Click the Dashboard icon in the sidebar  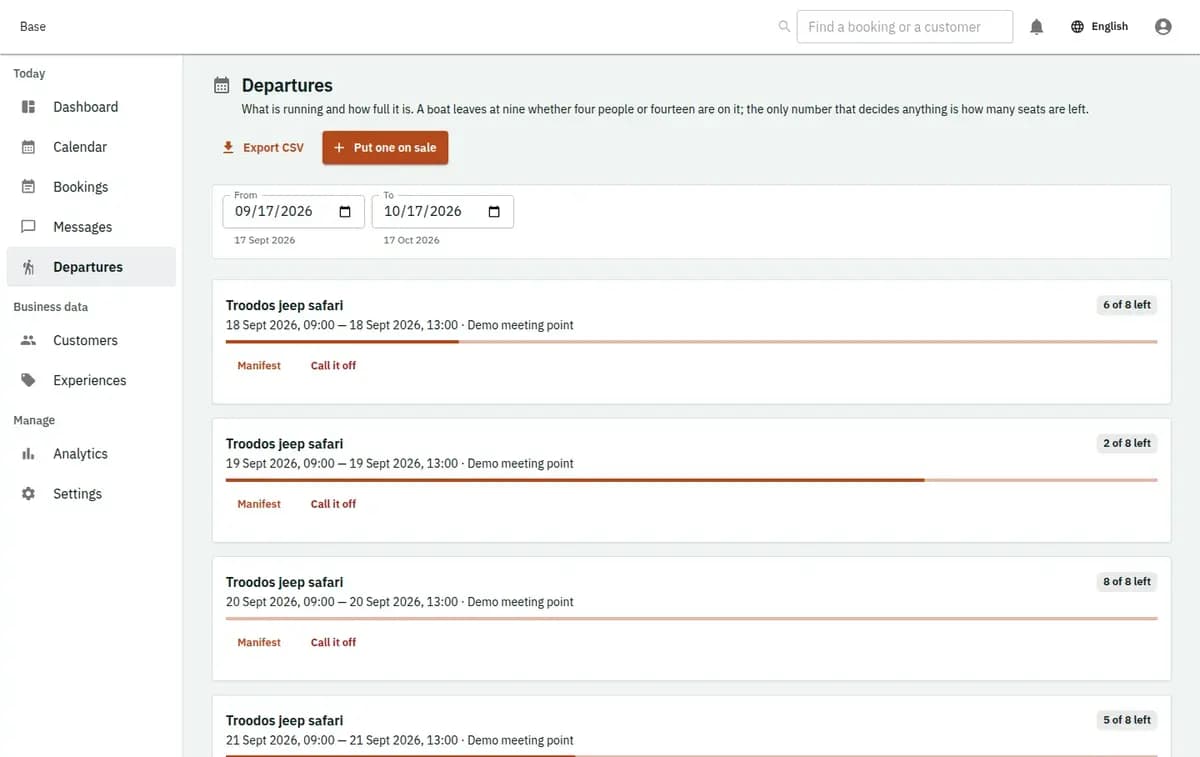pos(28,107)
